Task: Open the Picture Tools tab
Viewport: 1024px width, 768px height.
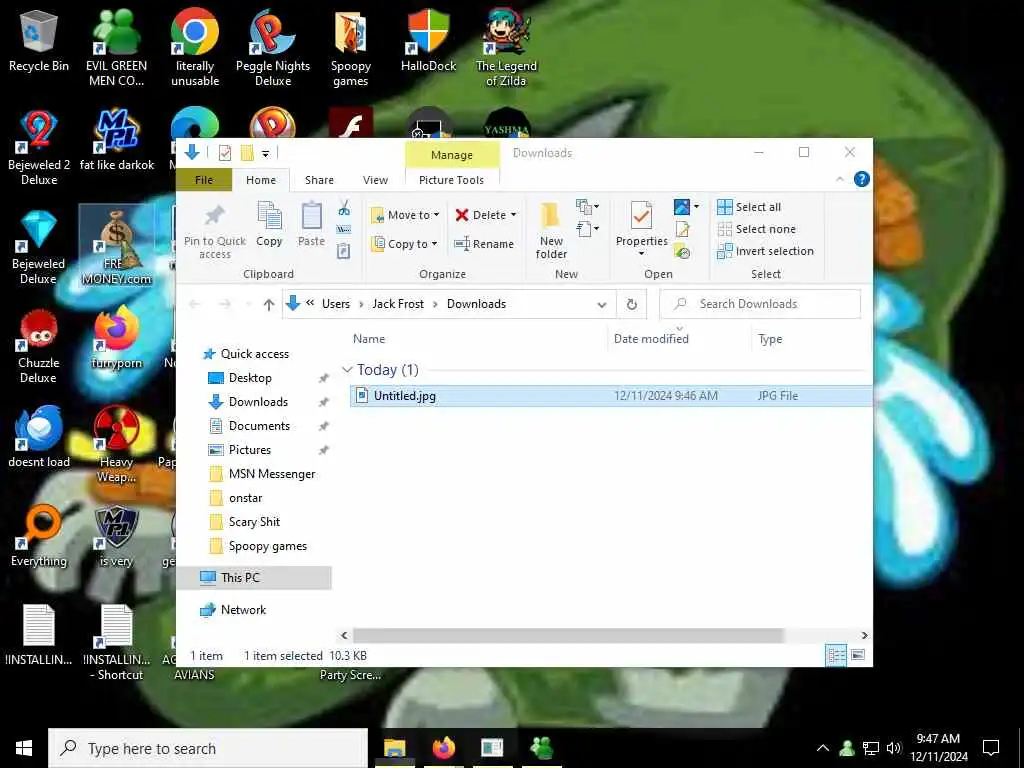Action: pyautogui.click(x=451, y=180)
